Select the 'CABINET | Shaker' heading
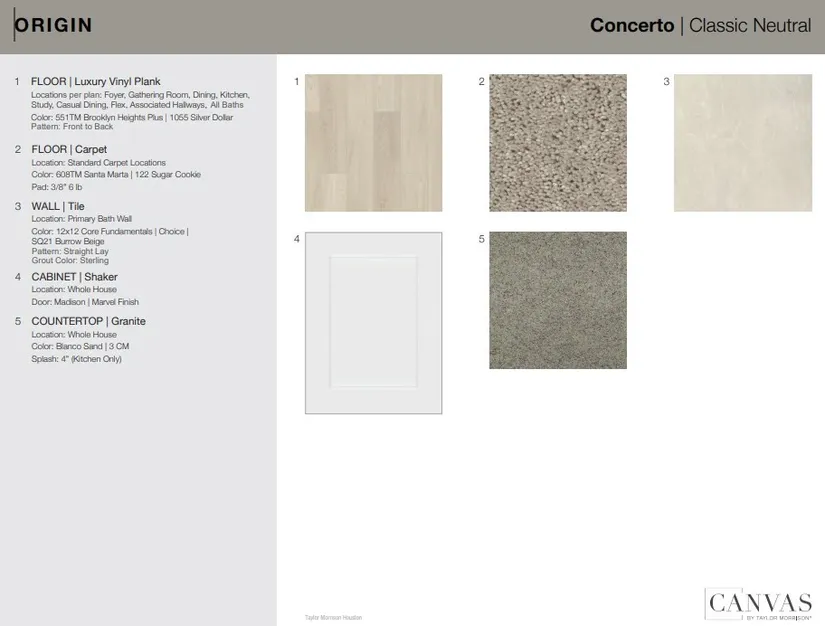 tap(74, 277)
